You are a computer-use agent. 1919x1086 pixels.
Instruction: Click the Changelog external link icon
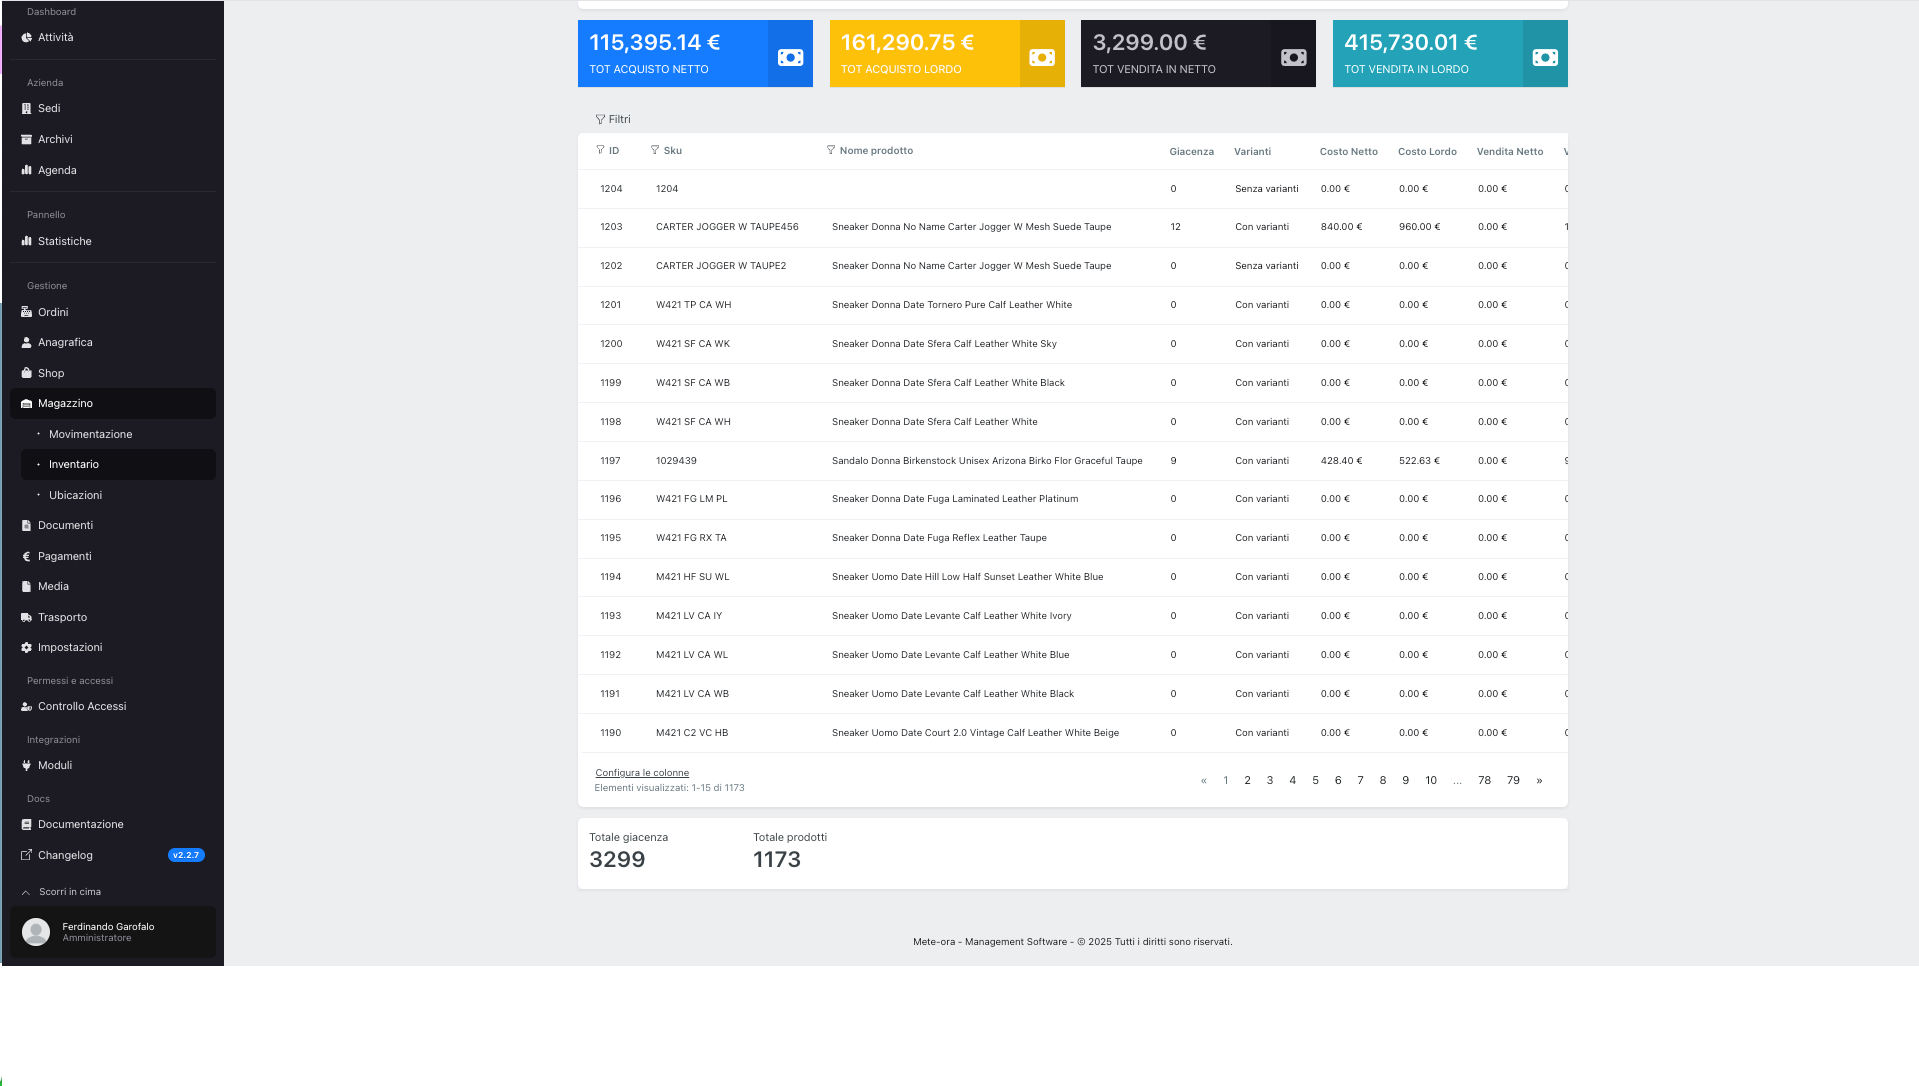tap(26, 855)
